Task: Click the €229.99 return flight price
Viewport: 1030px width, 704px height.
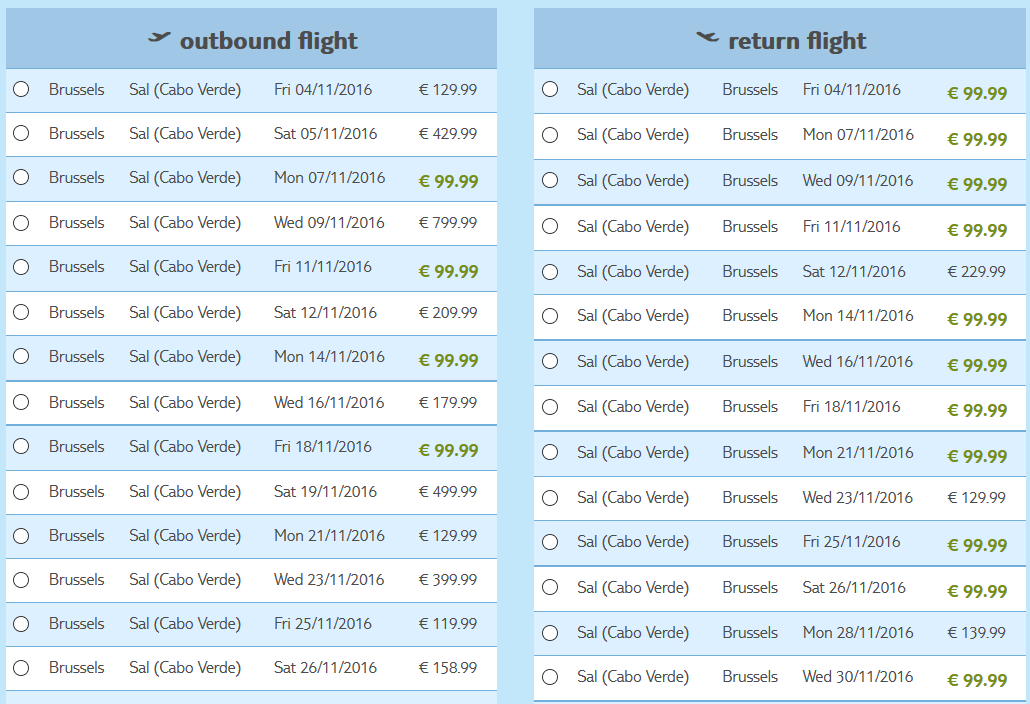Action: point(976,271)
